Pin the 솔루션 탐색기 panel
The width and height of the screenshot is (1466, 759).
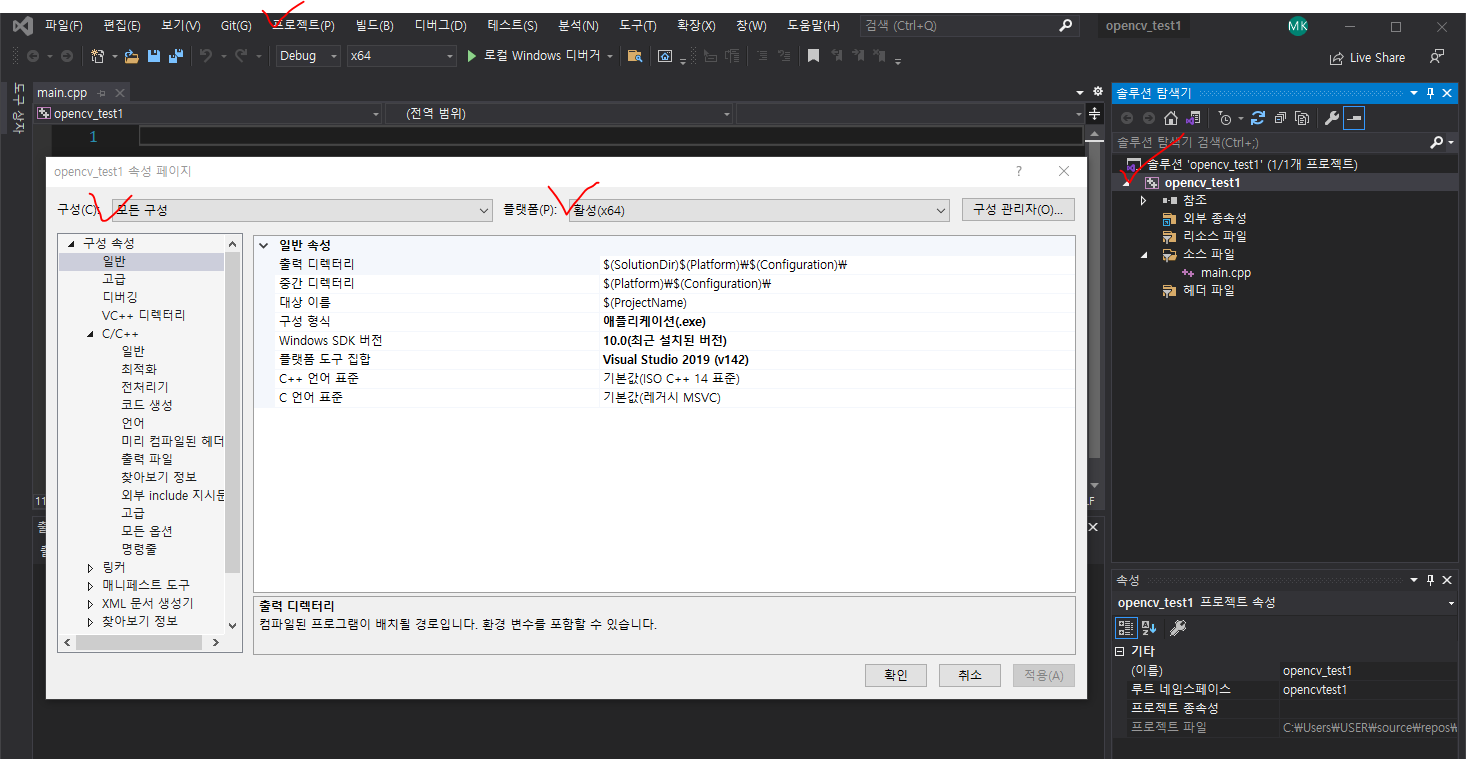tap(1430, 93)
